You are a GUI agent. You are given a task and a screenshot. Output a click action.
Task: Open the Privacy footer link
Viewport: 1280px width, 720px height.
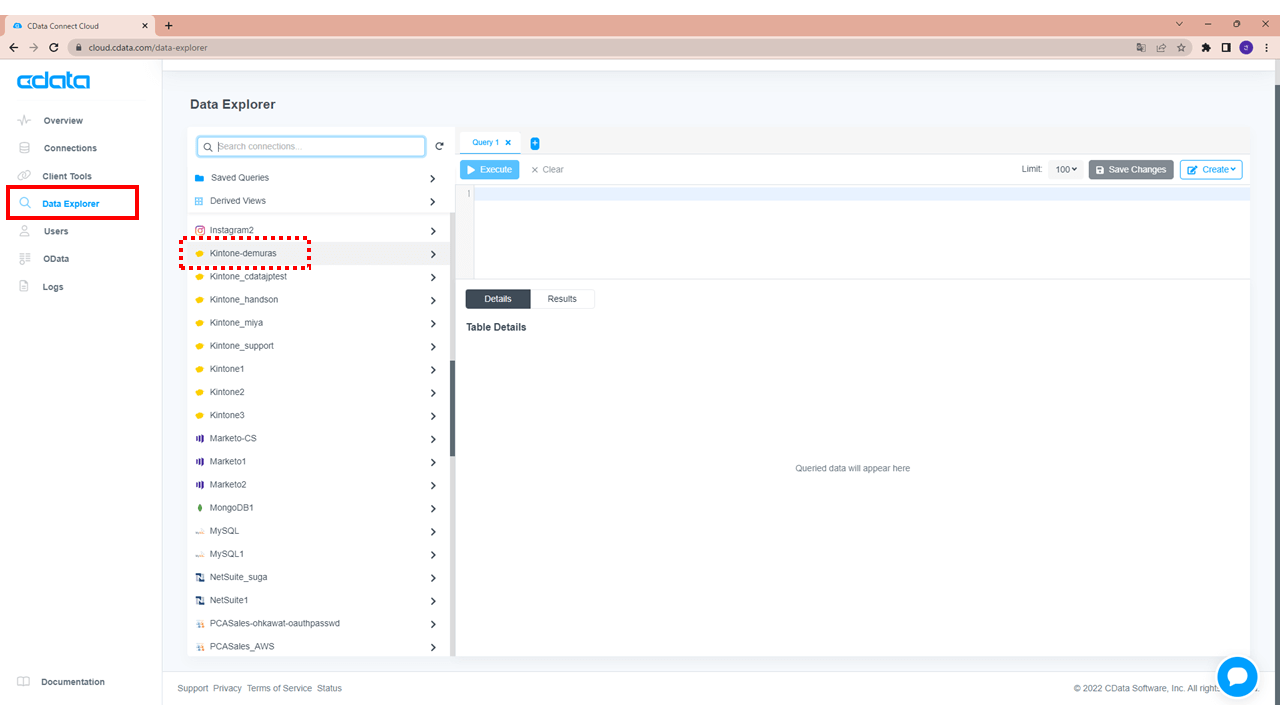click(x=227, y=688)
